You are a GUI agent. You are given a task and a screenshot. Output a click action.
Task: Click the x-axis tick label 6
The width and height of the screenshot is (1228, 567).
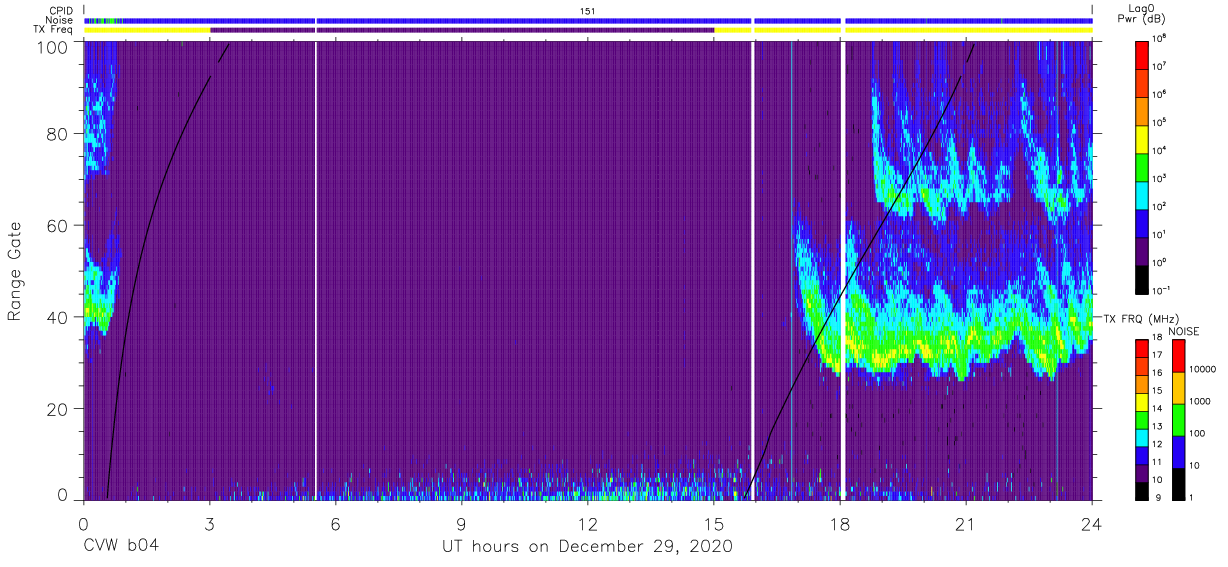click(335, 523)
